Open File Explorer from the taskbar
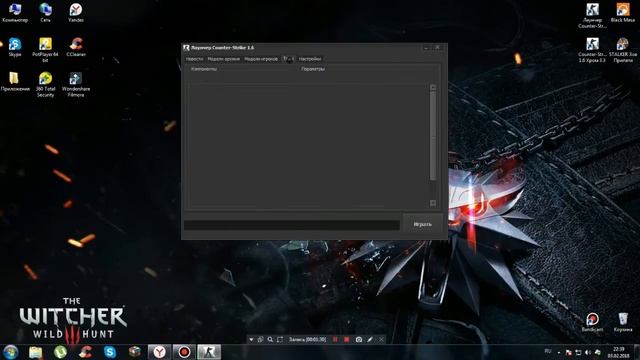Viewport: 640px width, 360px height. [x=36, y=352]
